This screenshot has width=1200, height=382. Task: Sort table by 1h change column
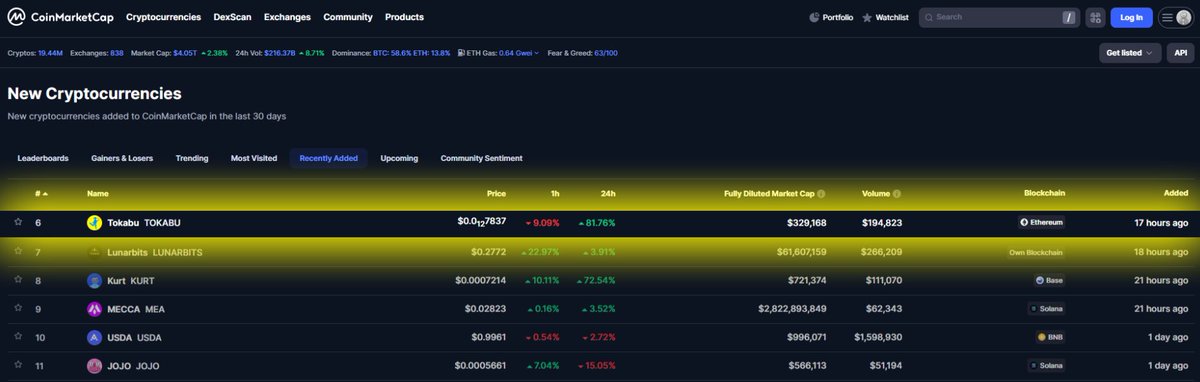[554, 194]
